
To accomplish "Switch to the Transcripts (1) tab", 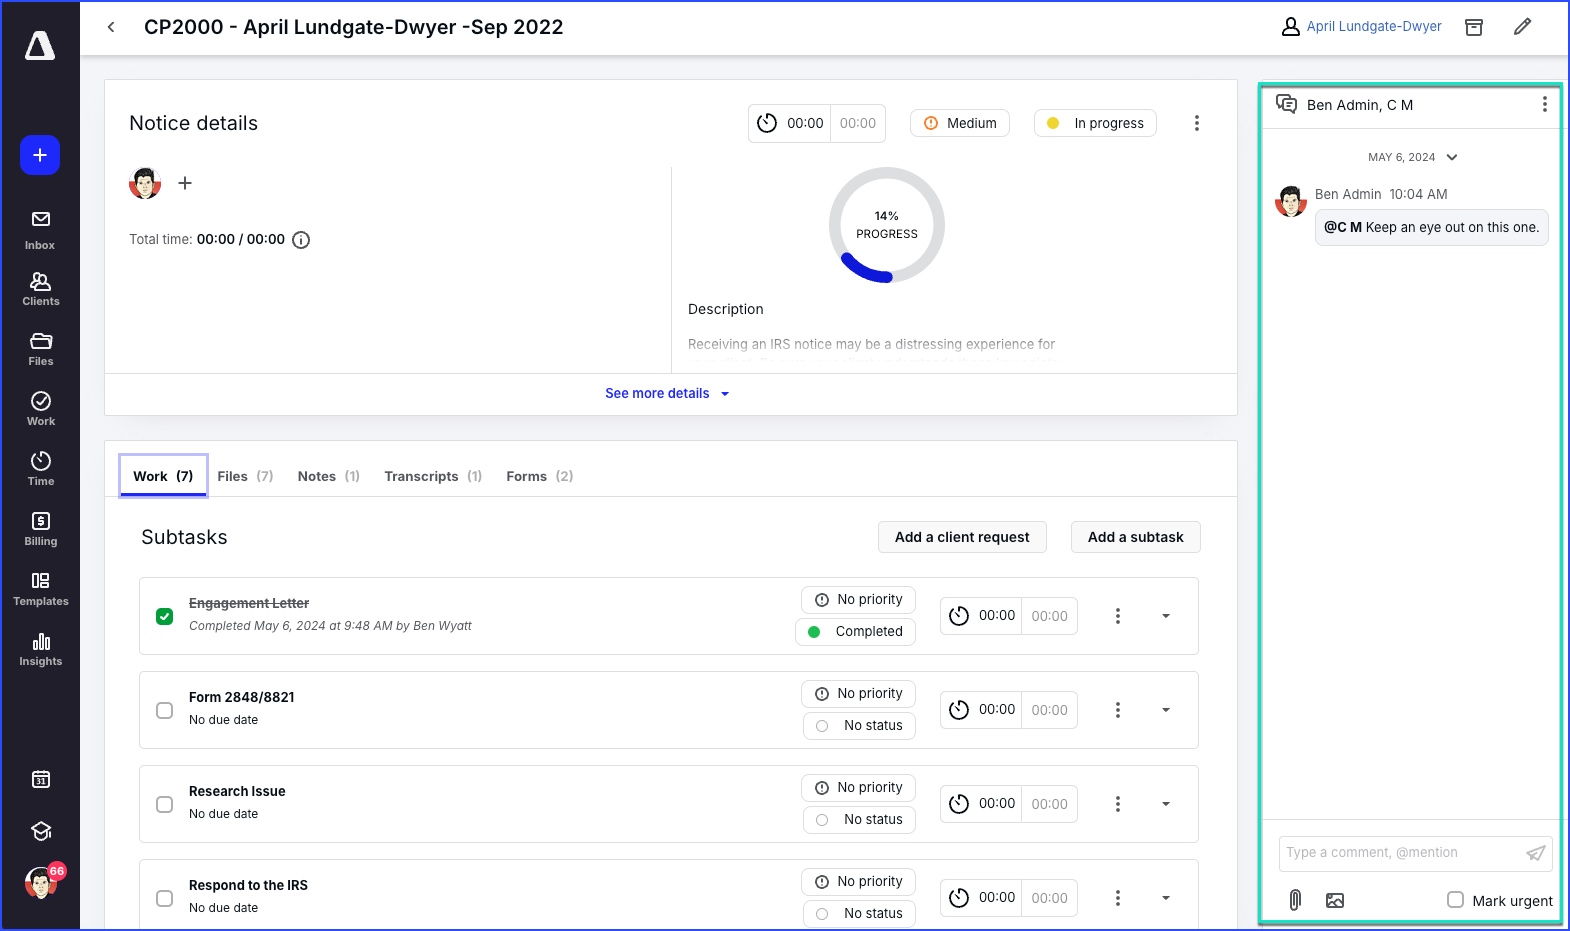I will (x=433, y=476).
